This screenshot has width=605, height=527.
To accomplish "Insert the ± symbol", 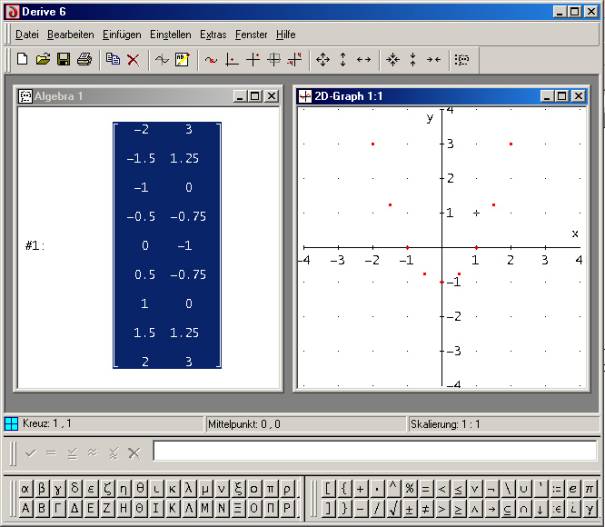I will 409,508.
